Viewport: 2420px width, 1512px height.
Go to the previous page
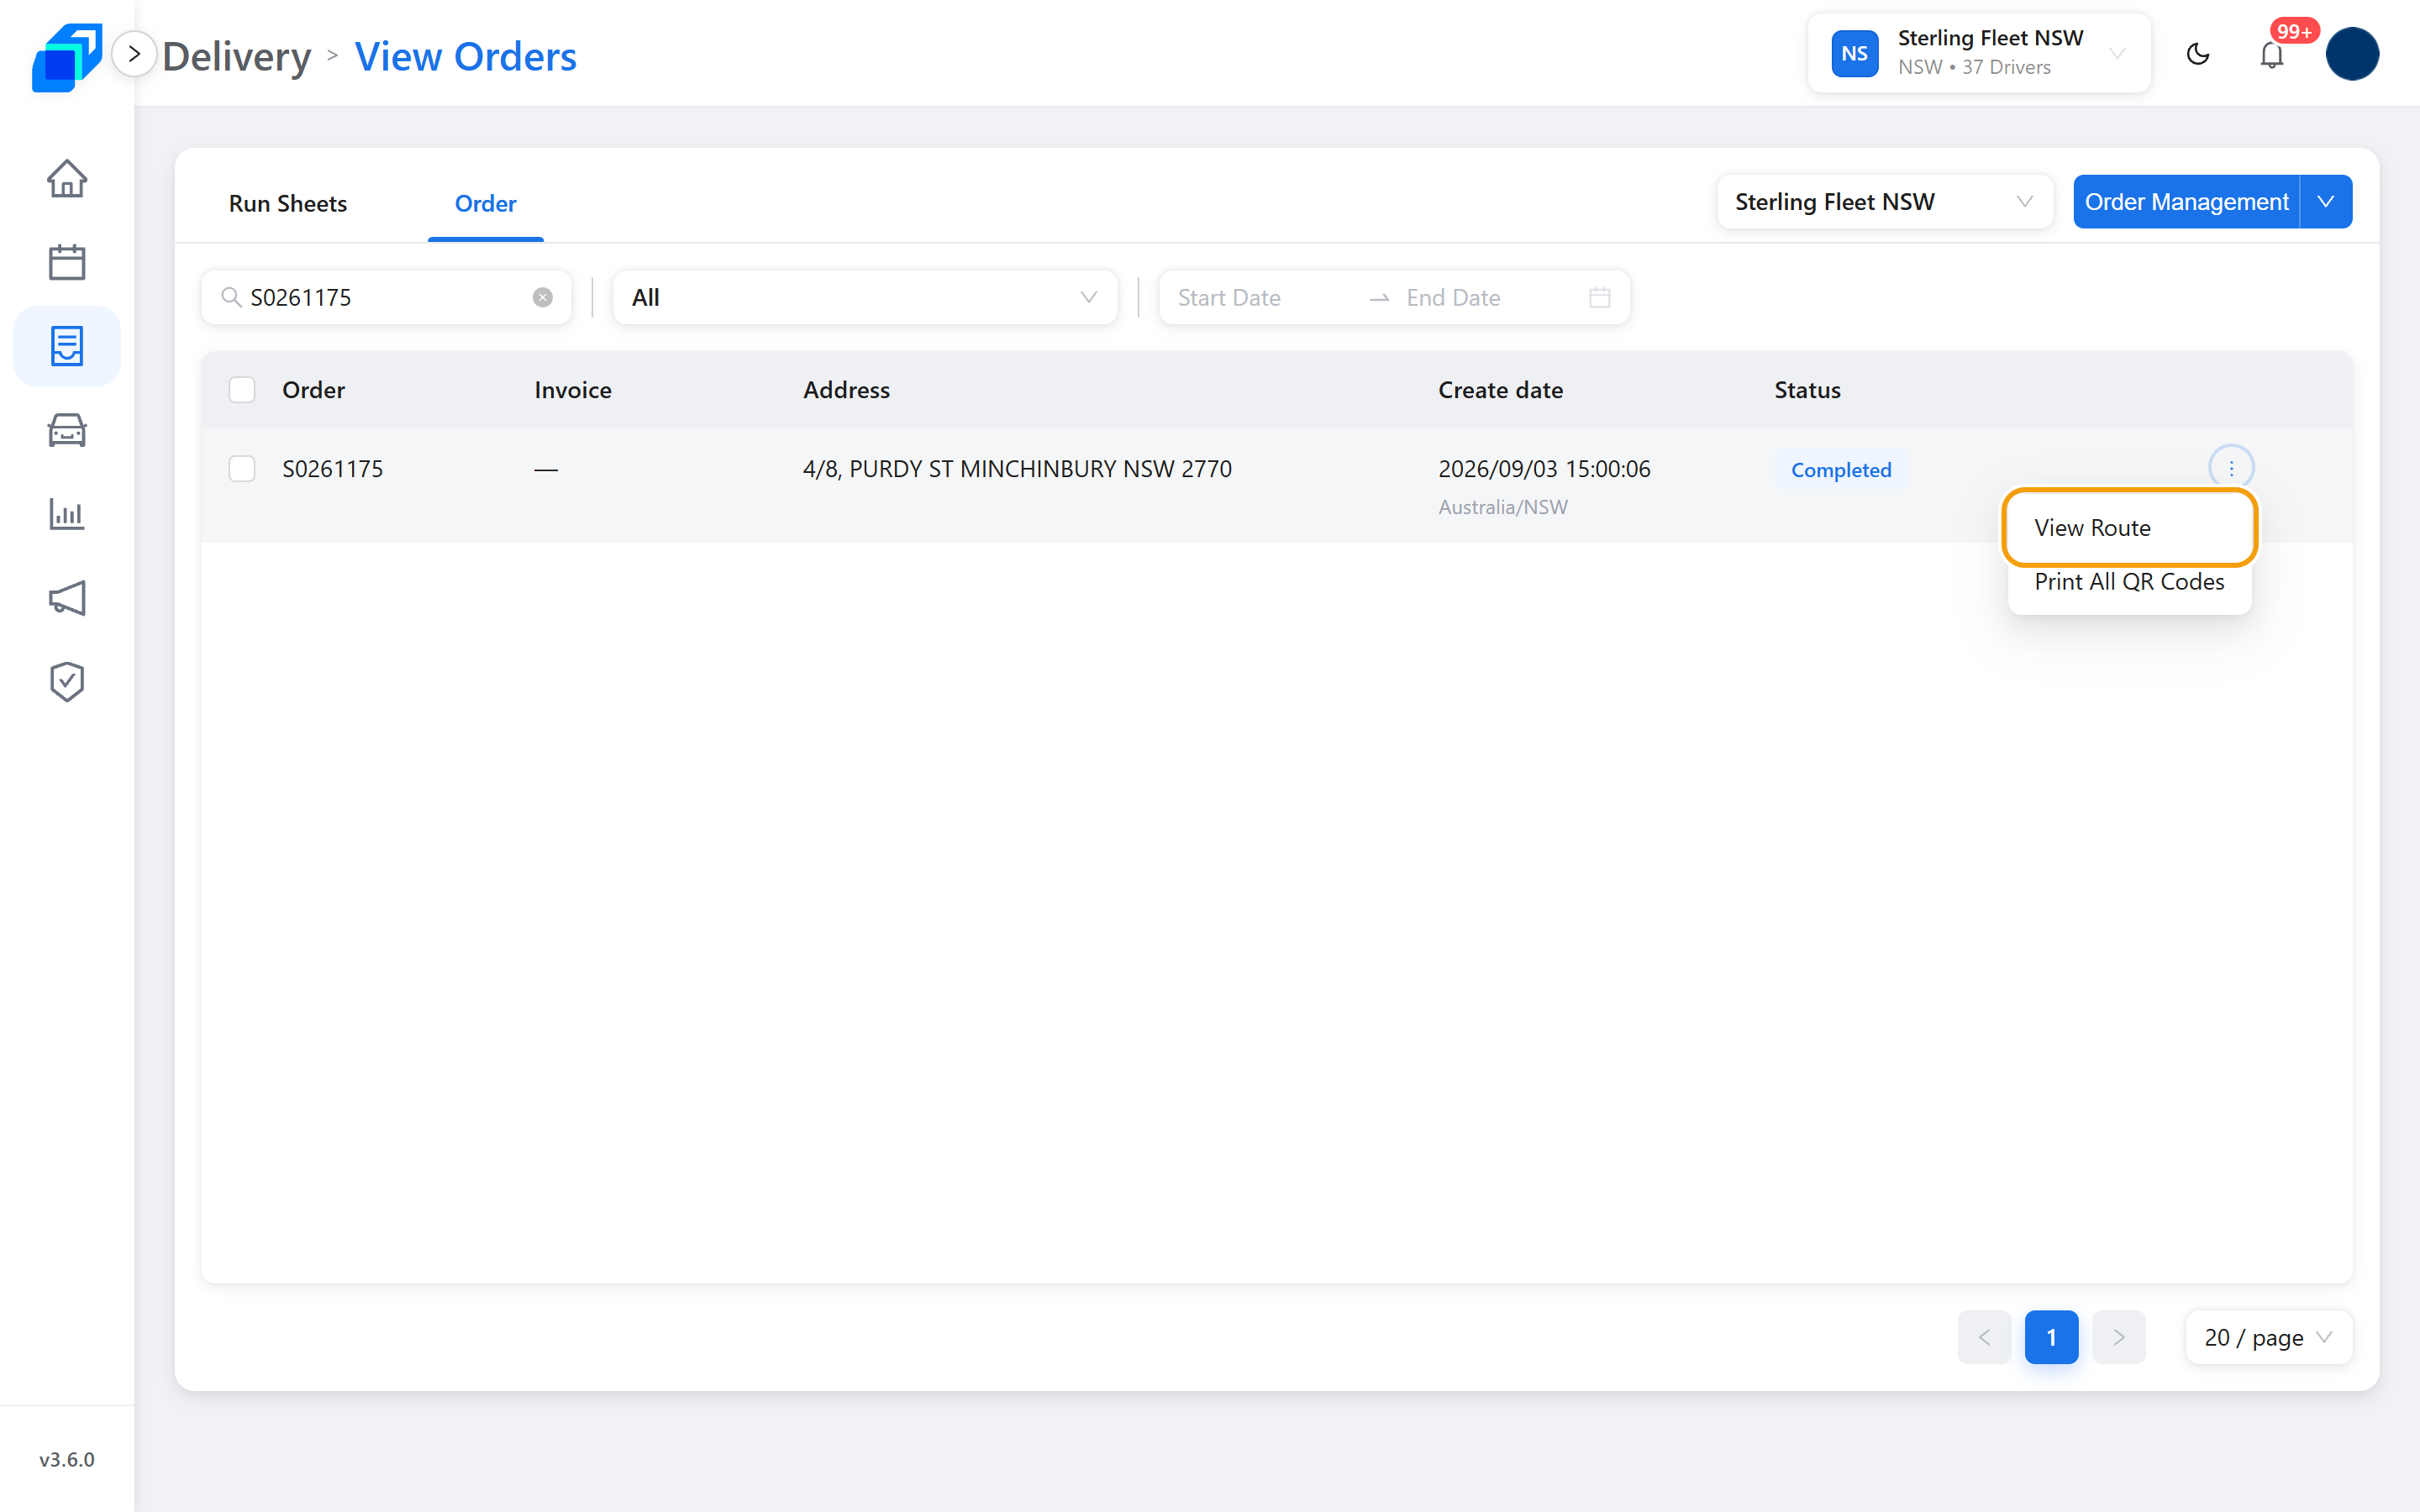point(1984,1337)
